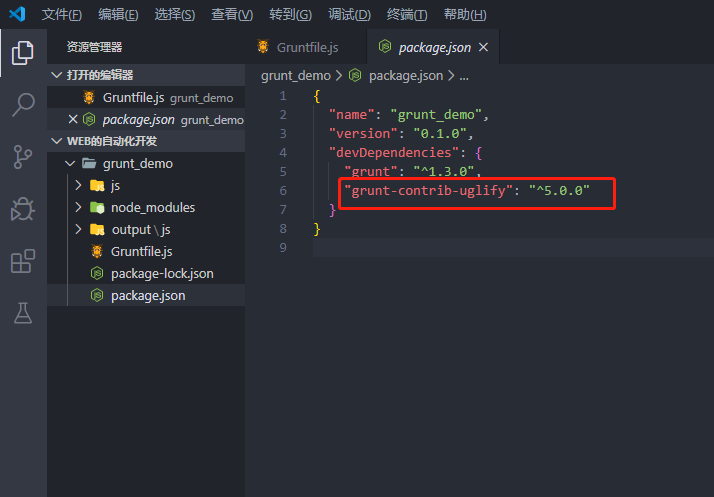Click the node icon in the breadcrumb
Image resolution: width=714 pixels, height=497 pixels.
pos(355,75)
